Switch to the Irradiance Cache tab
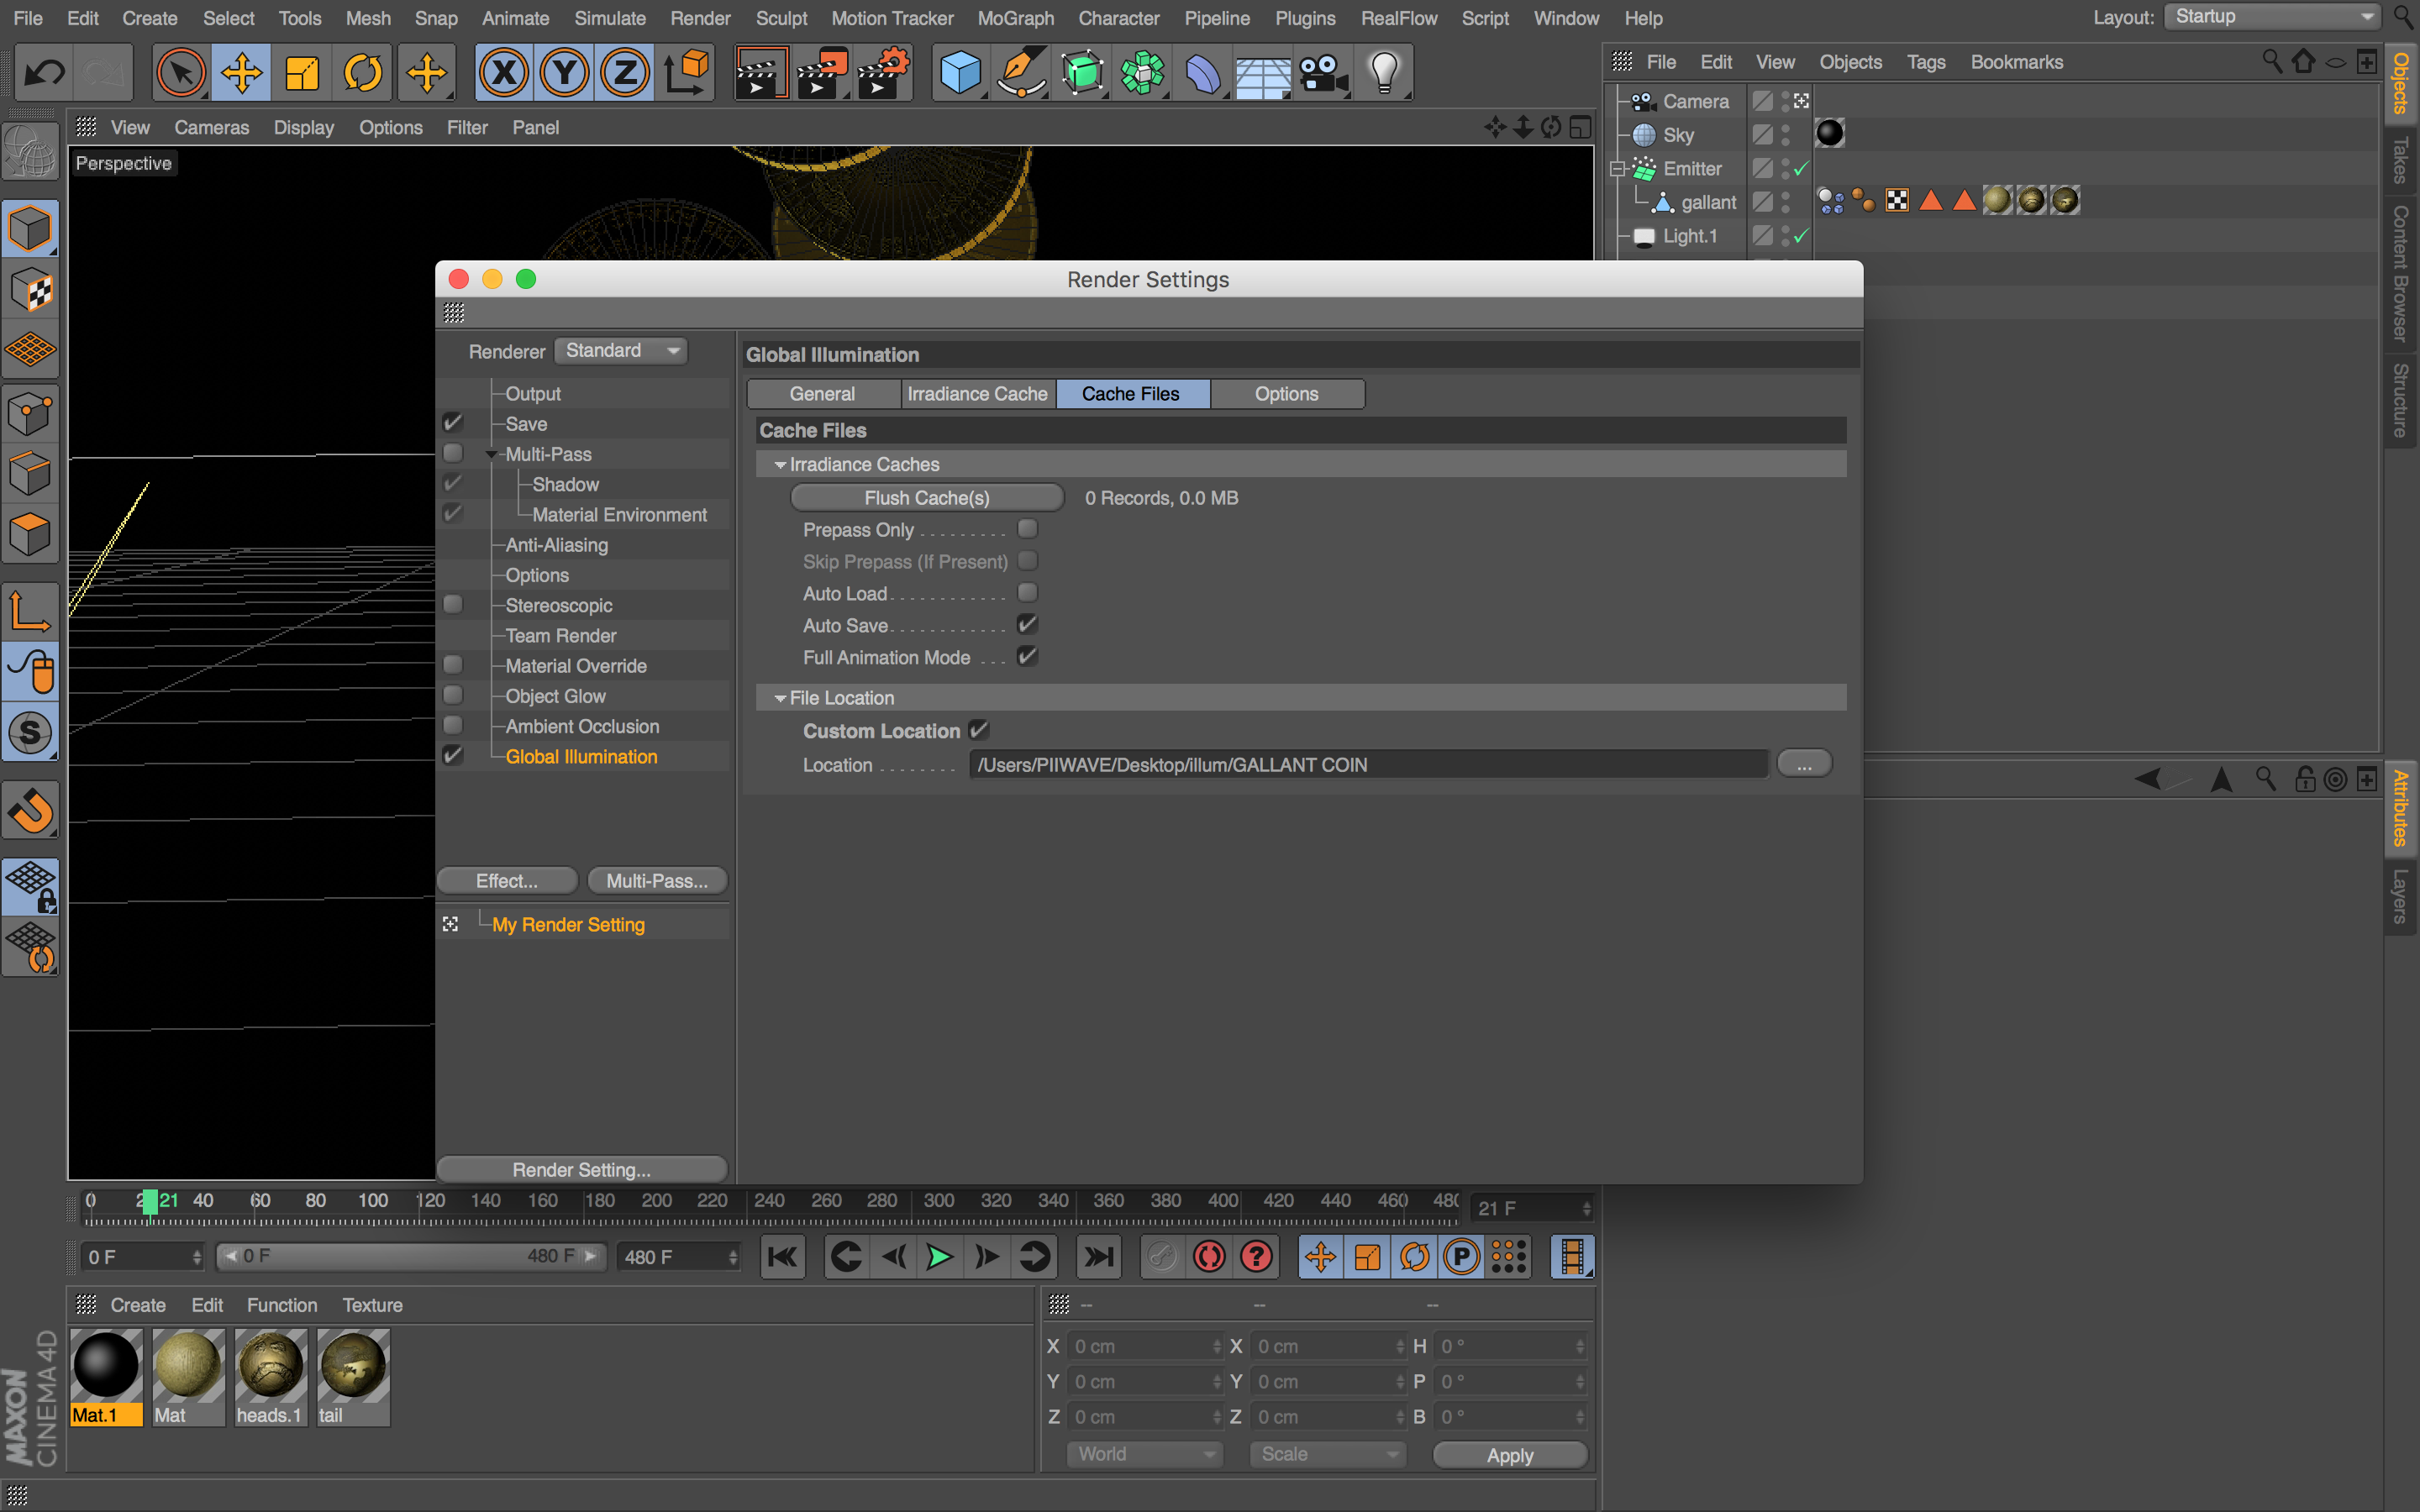Viewport: 2420px width, 1512px height. point(977,394)
